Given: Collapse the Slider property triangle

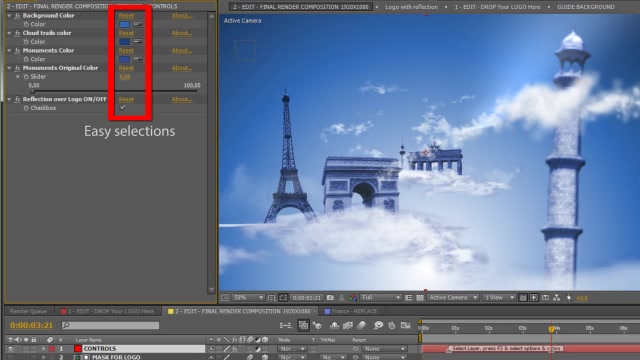Looking at the screenshot, I should point(18,77).
